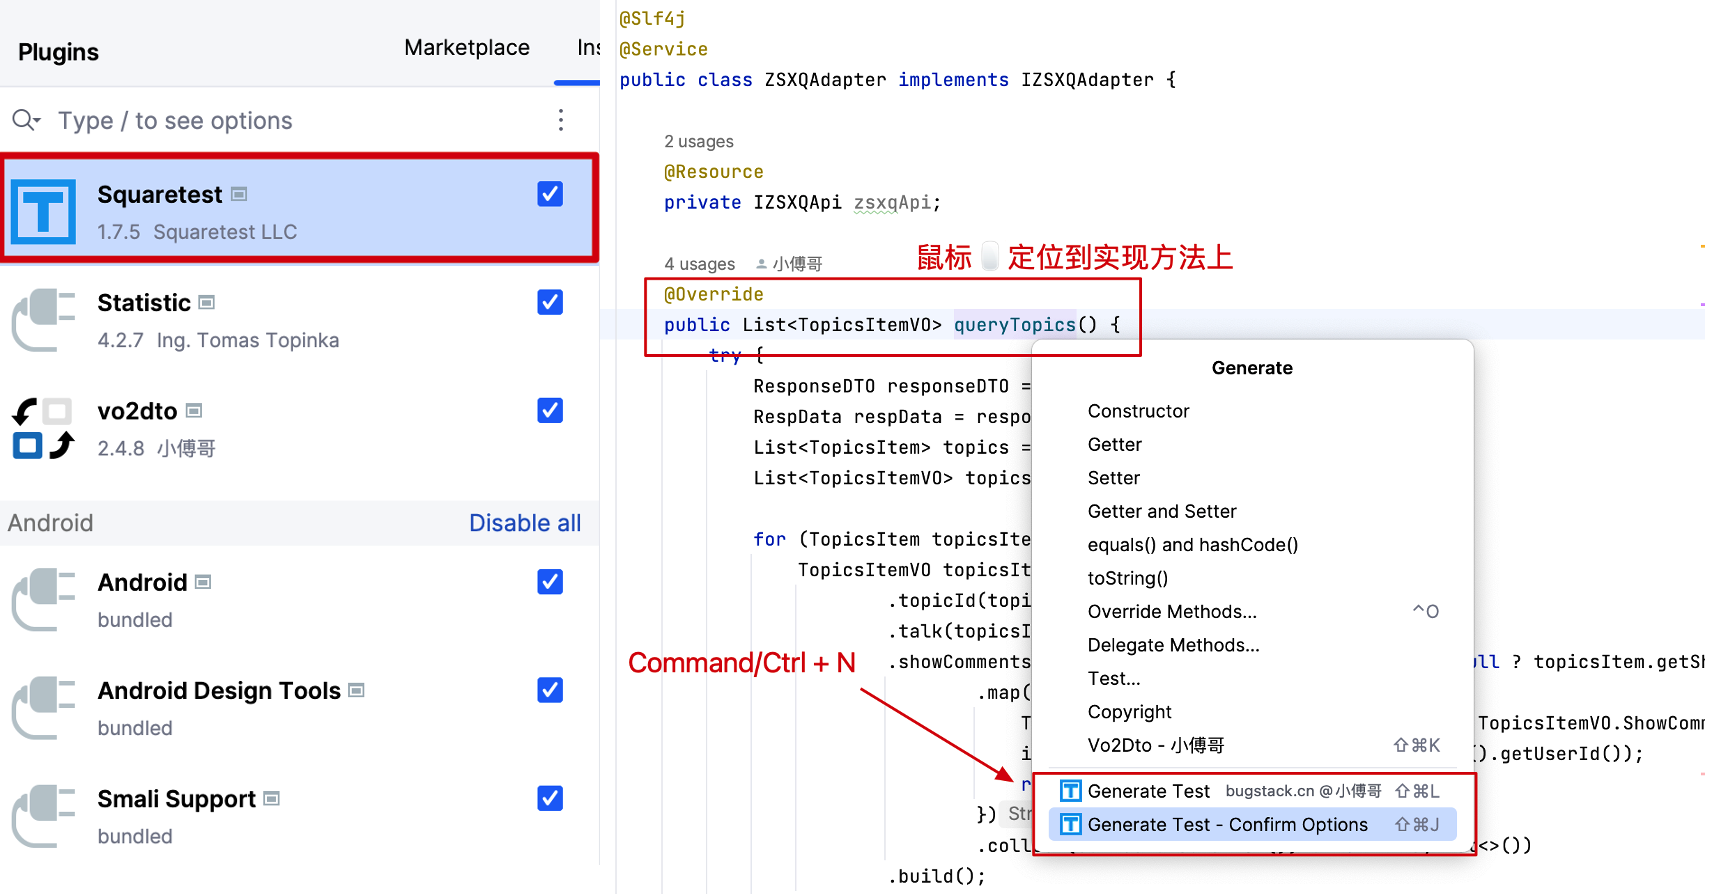This screenshot has width=1718, height=894.
Task: Click the zsxqApi field name in editor
Action: pos(892,202)
